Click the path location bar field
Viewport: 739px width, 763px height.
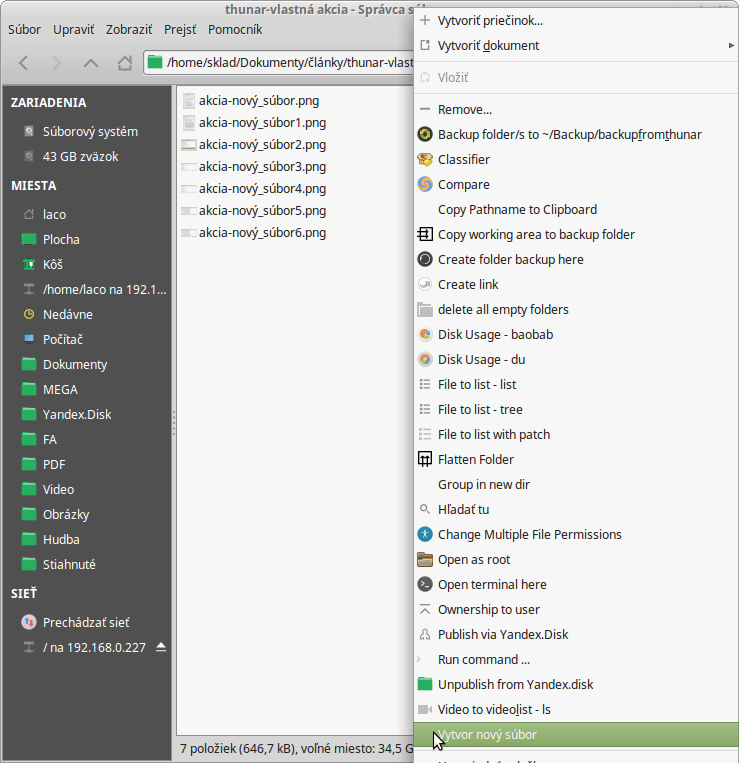click(278, 63)
